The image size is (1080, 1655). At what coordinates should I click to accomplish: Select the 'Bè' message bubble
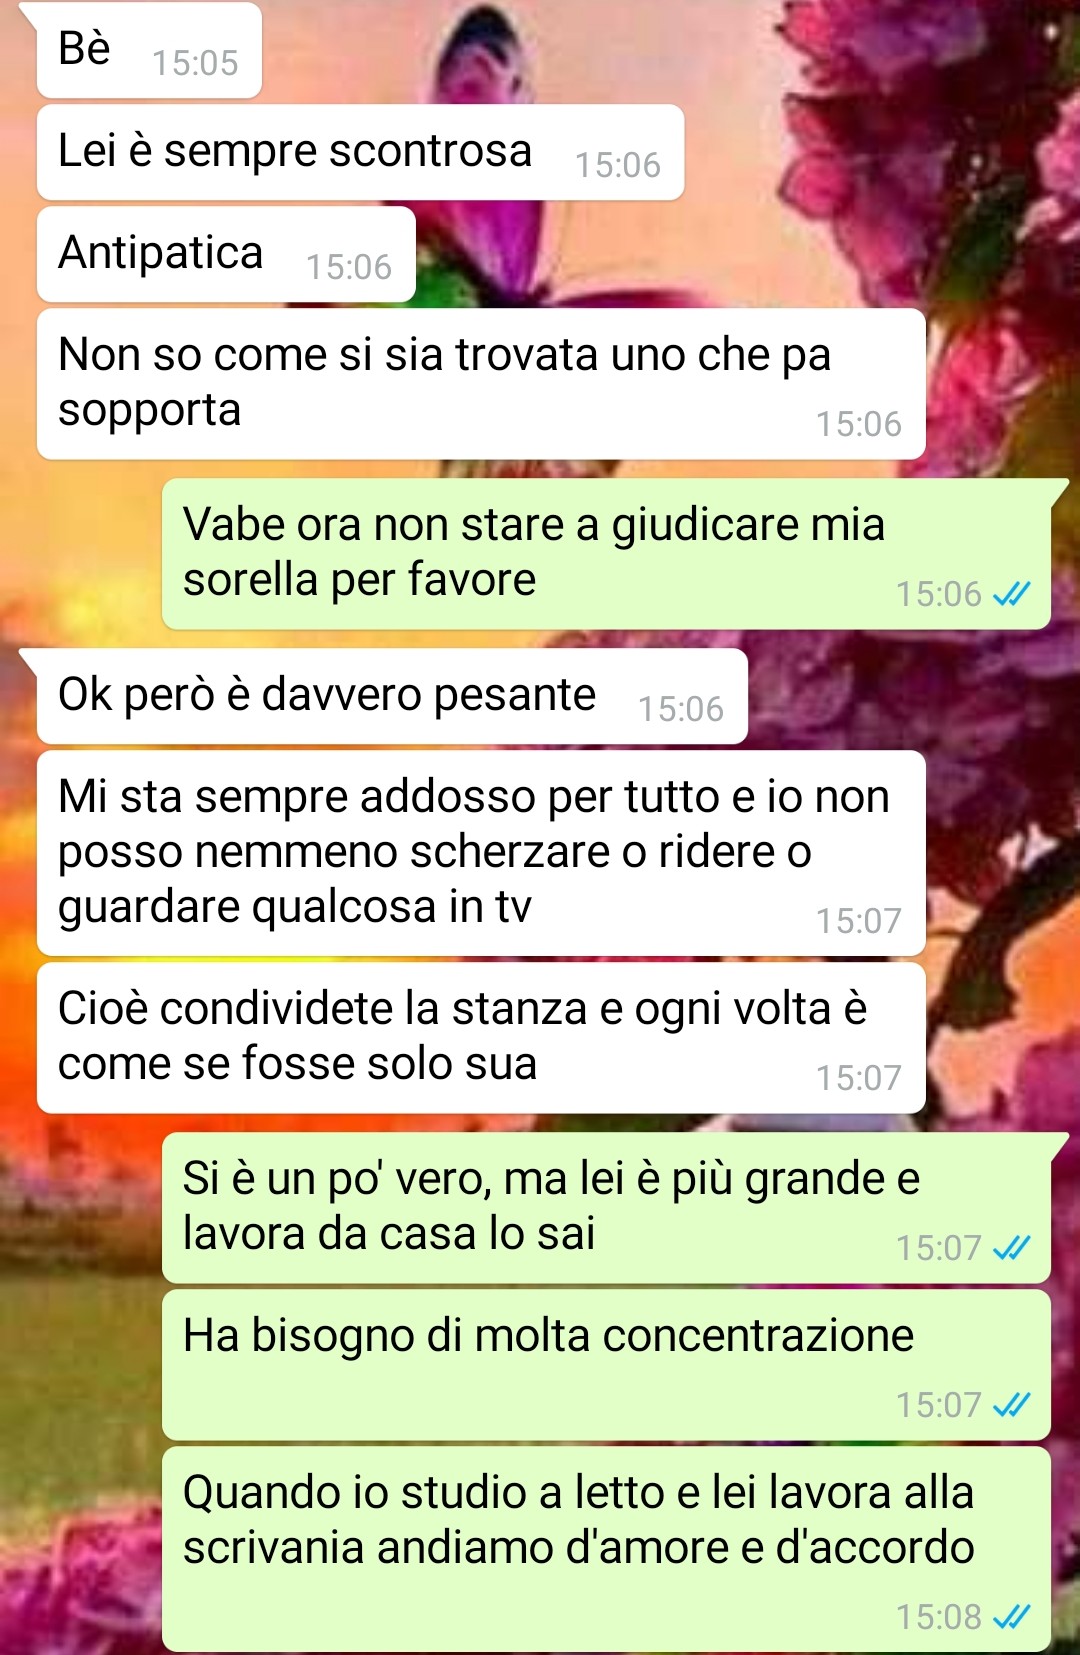point(149,50)
